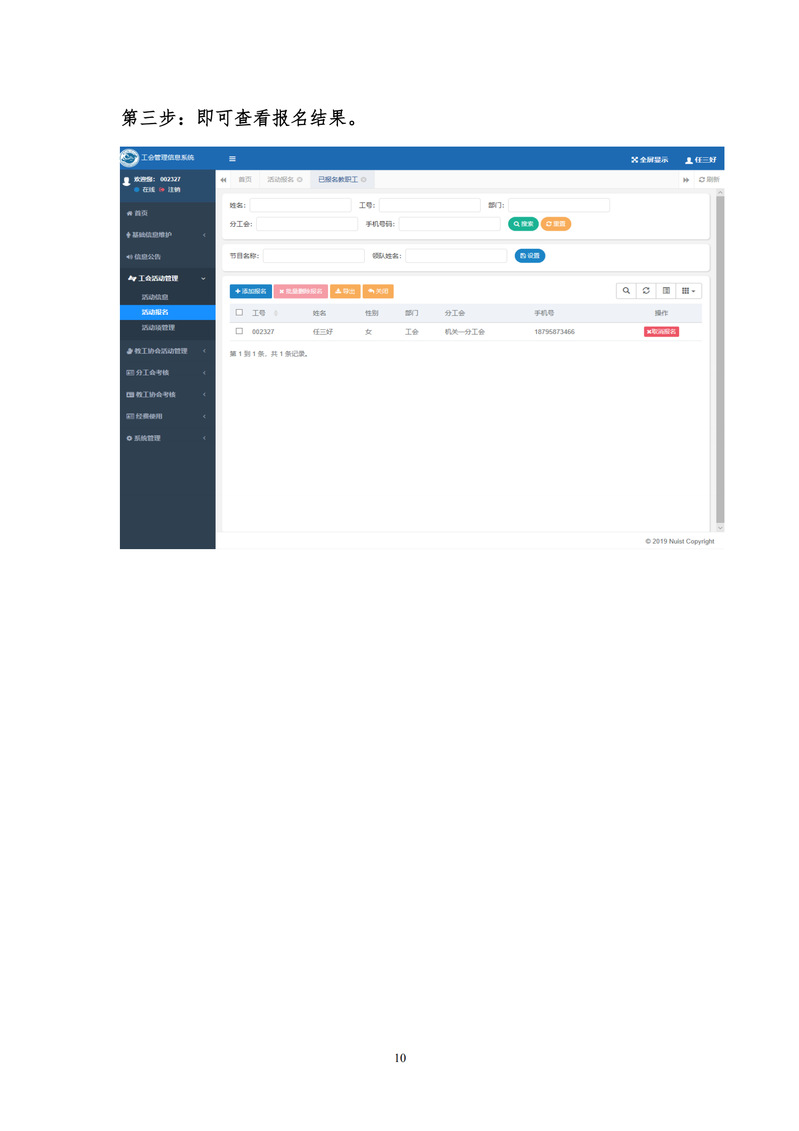
Task: Click the table refresh icon
Action: coord(646,291)
